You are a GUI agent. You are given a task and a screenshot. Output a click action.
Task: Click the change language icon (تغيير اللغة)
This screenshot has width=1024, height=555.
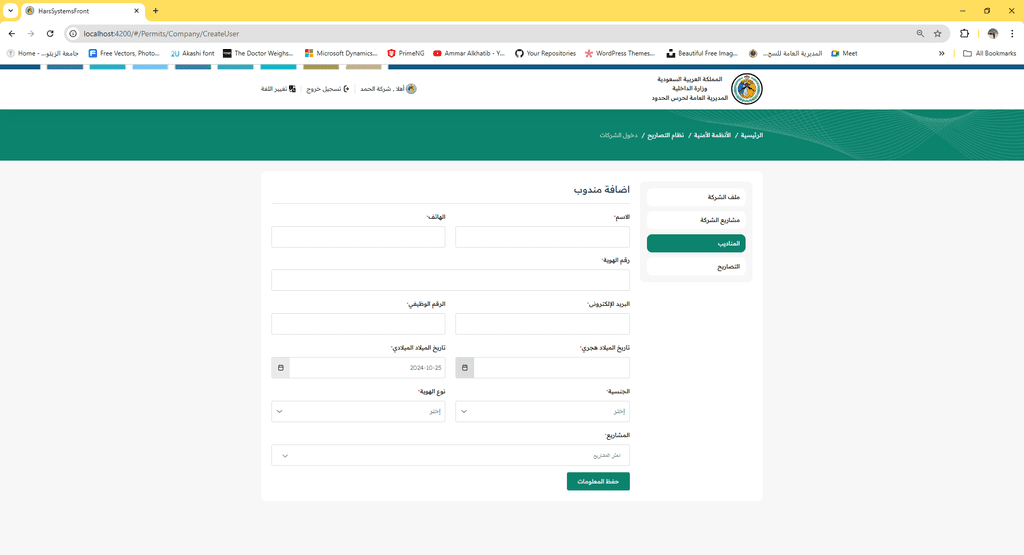click(x=292, y=89)
